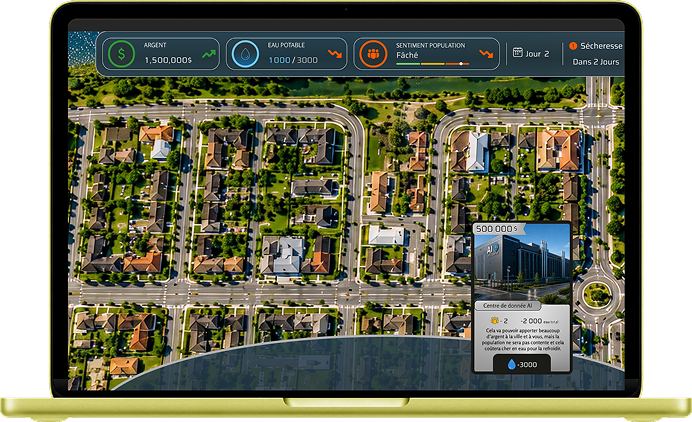The height and width of the screenshot is (422, 692).
Task: Select the Centre de donnée AI card image
Action: point(522,261)
